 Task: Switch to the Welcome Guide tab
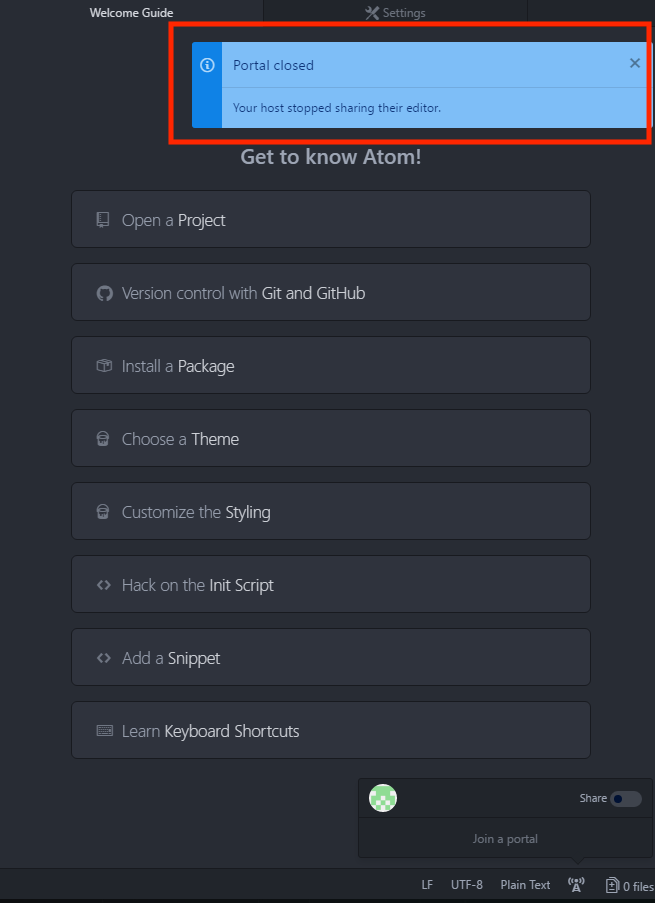coord(131,13)
